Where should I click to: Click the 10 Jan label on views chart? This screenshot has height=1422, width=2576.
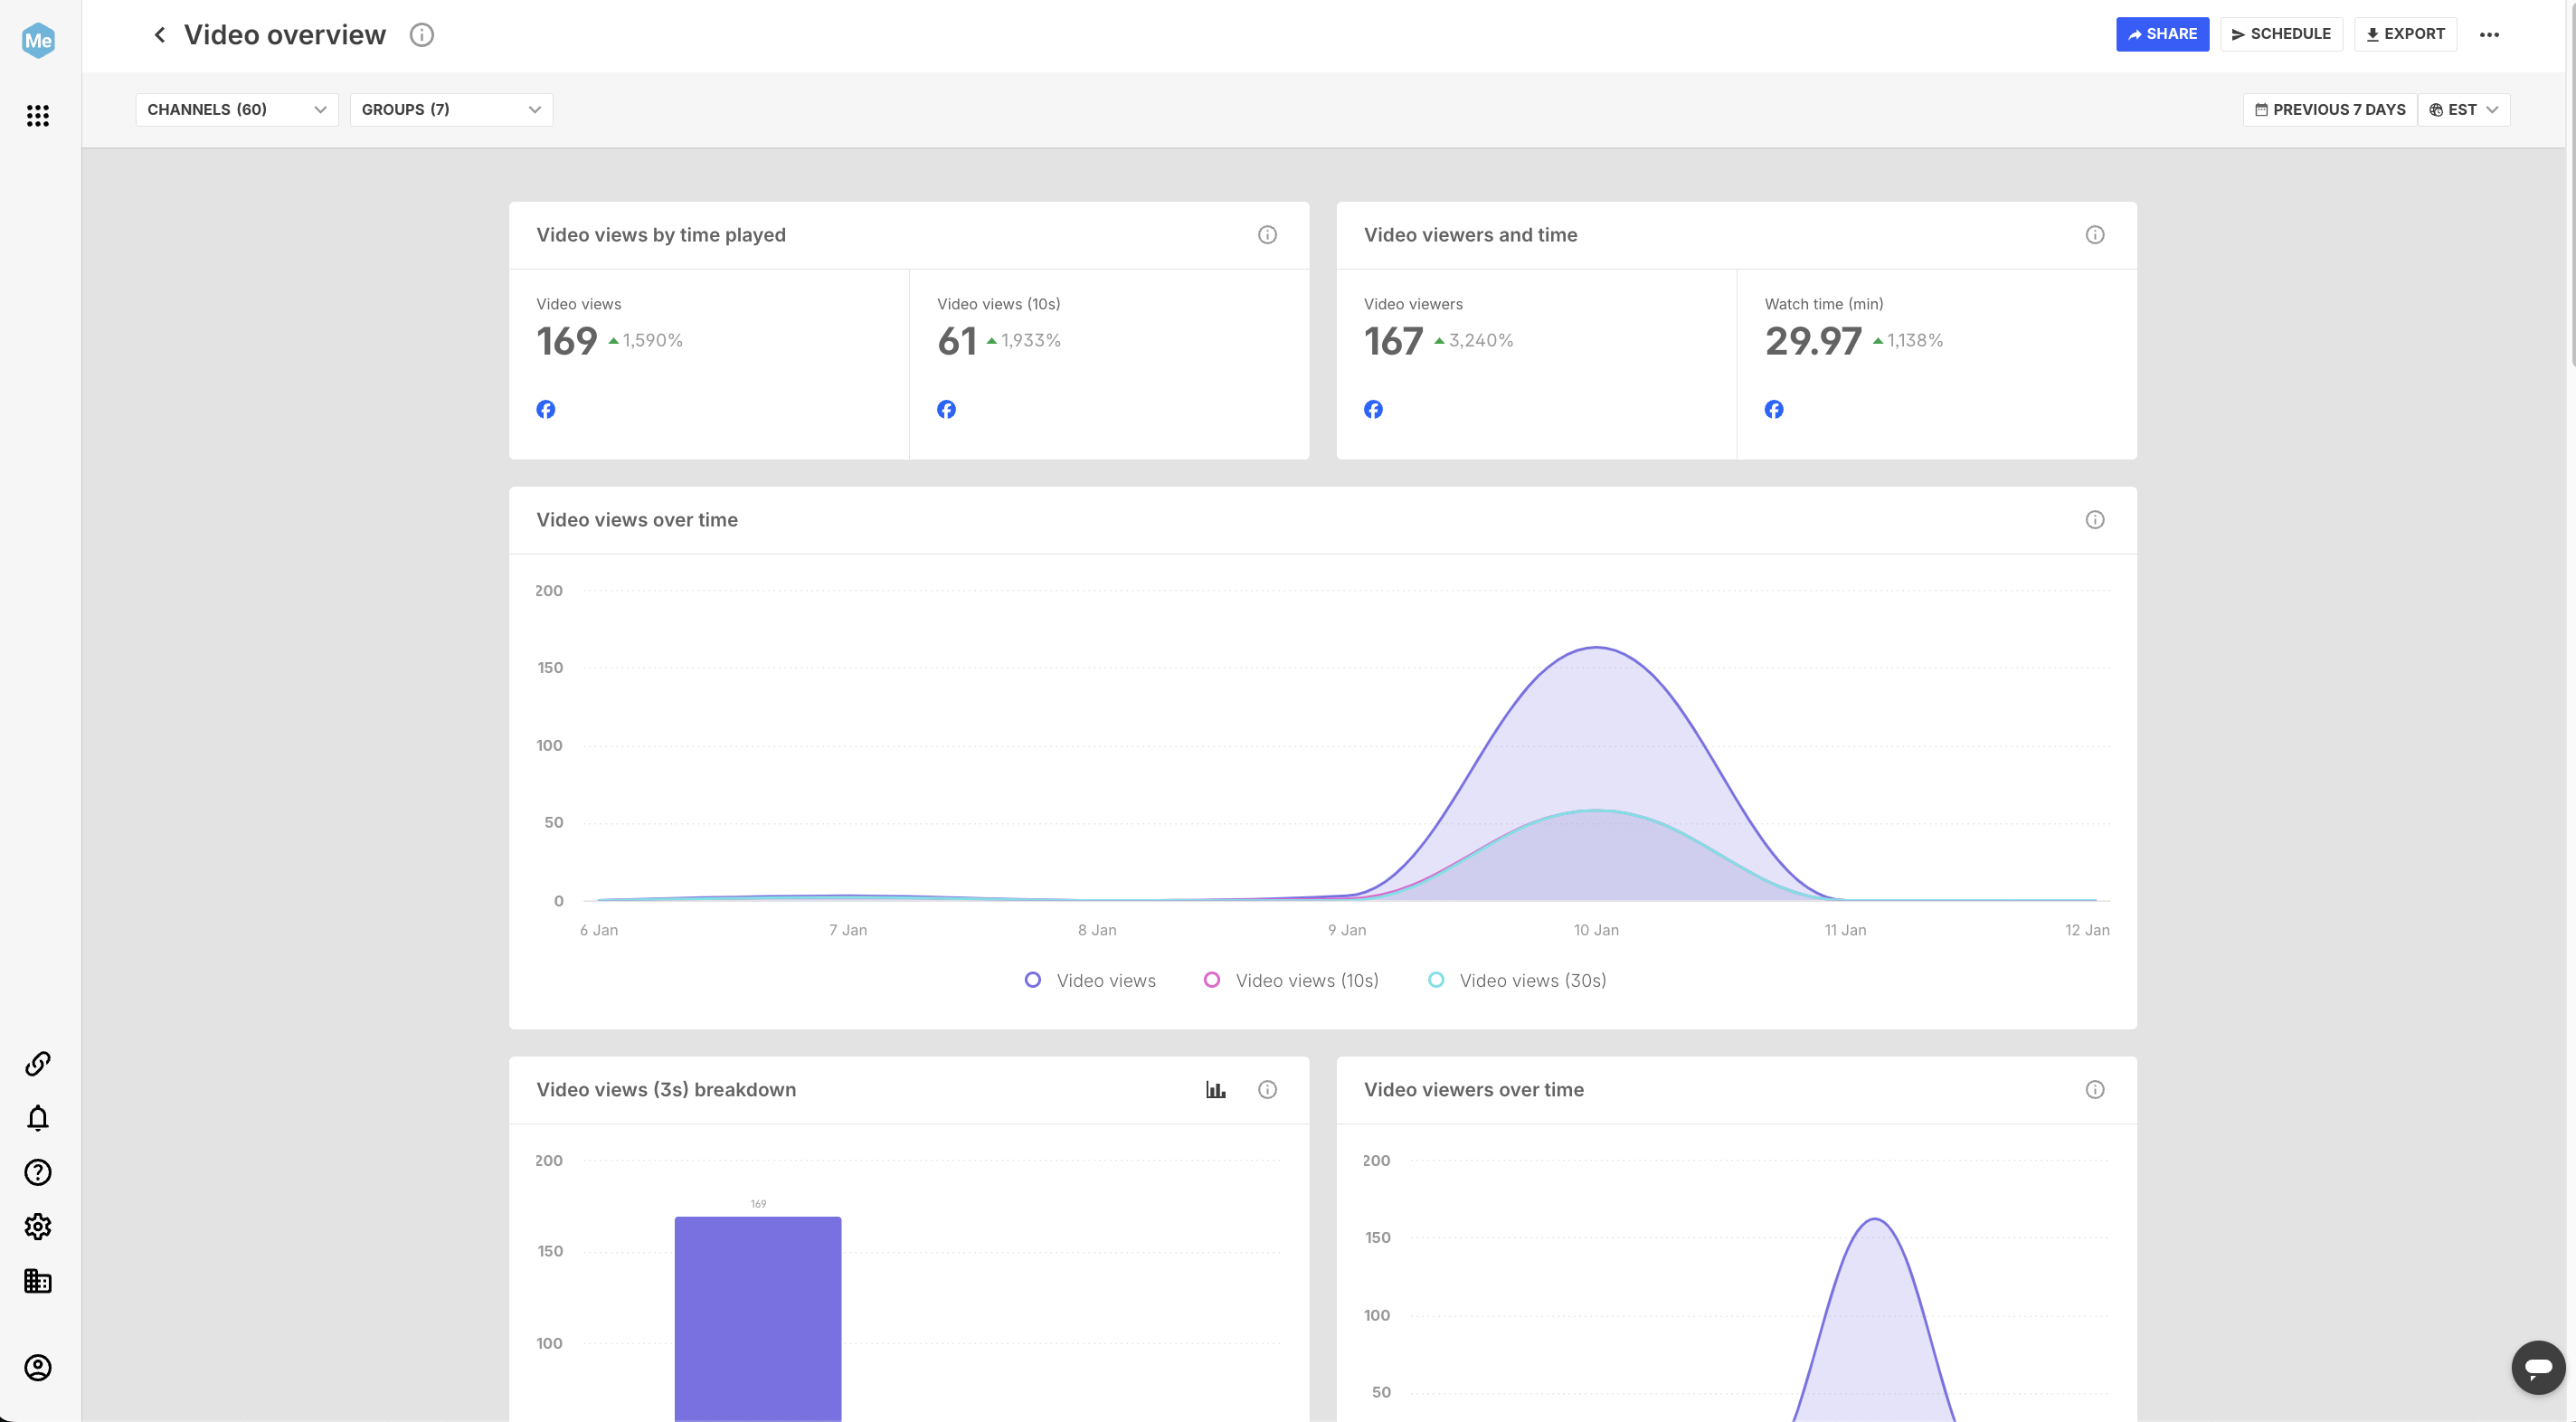pyautogui.click(x=1596, y=930)
